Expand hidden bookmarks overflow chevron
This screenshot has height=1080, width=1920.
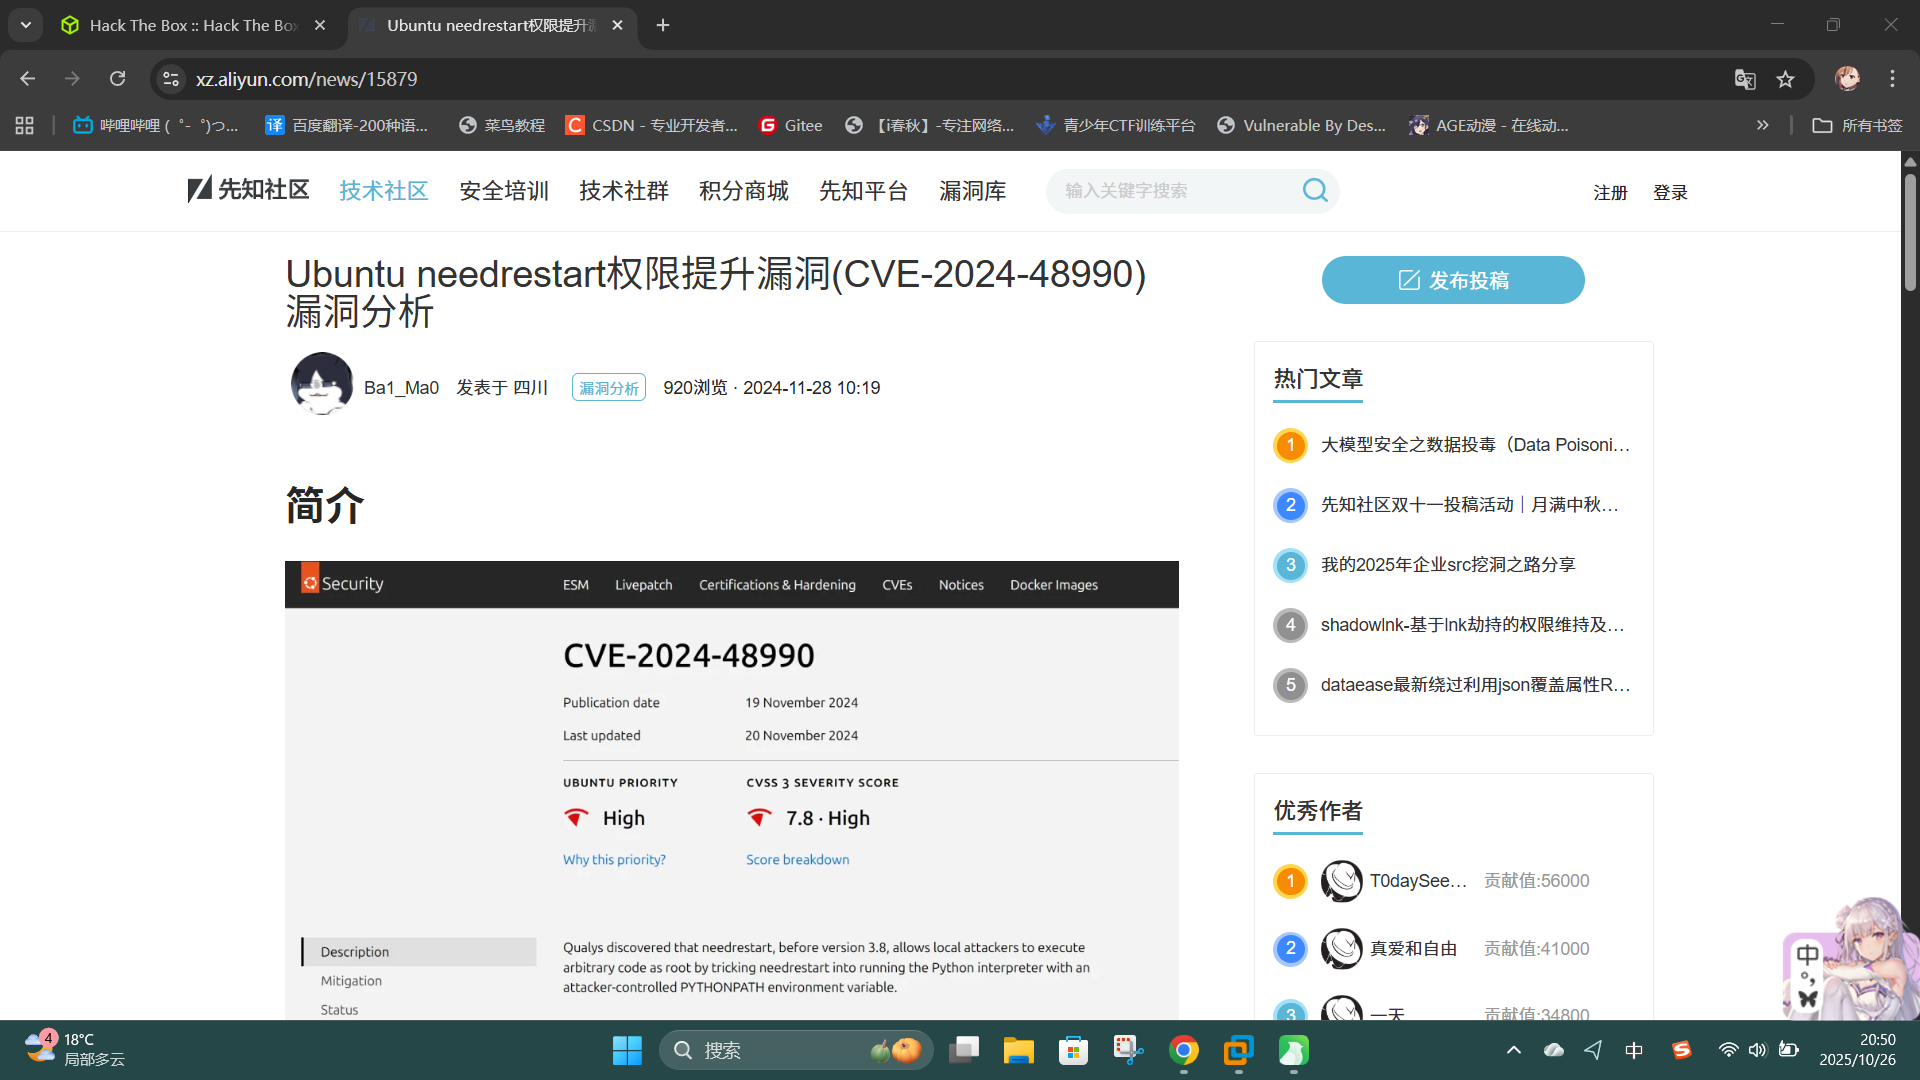click(1762, 125)
